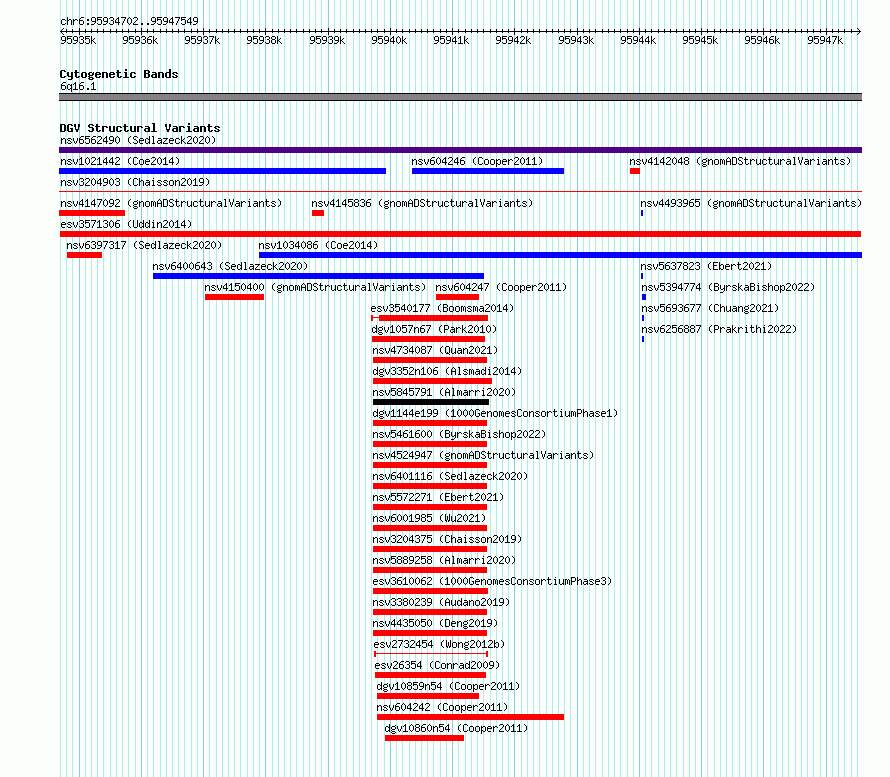890x777 pixels.
Task: Click the DGV Structural Variants track title
Action: pos(140,128)
